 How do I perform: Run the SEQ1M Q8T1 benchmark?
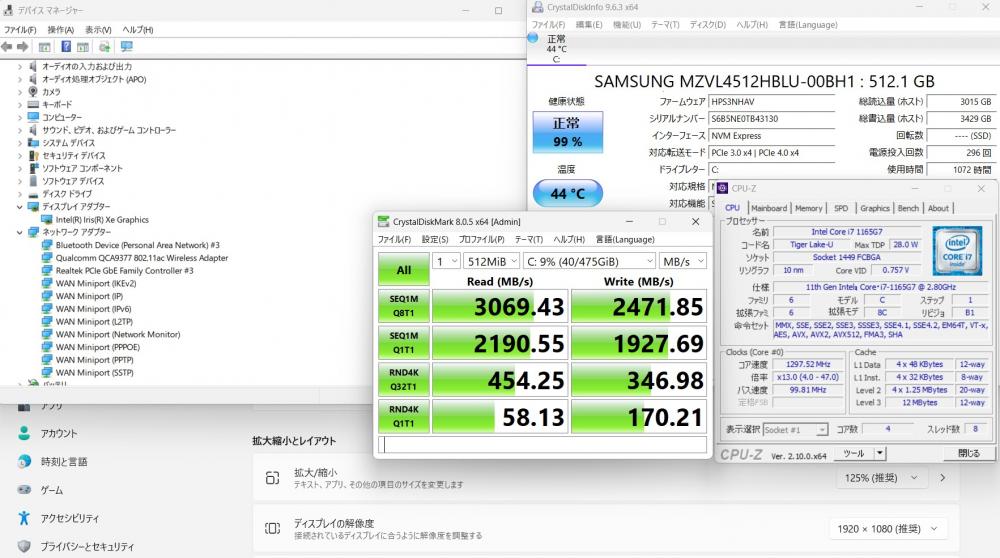pyautogui.click(x=404, y=306)
